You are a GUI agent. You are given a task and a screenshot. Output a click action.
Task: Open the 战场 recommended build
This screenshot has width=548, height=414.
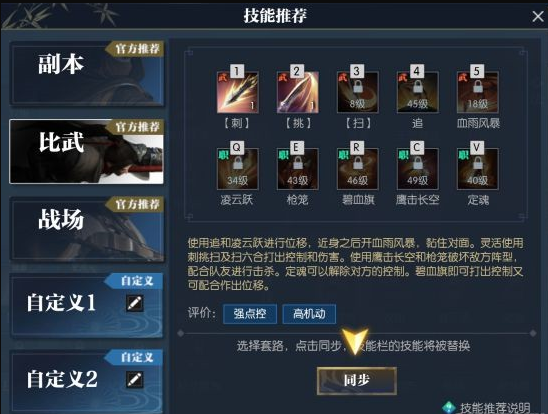click(x=87, y=229)
